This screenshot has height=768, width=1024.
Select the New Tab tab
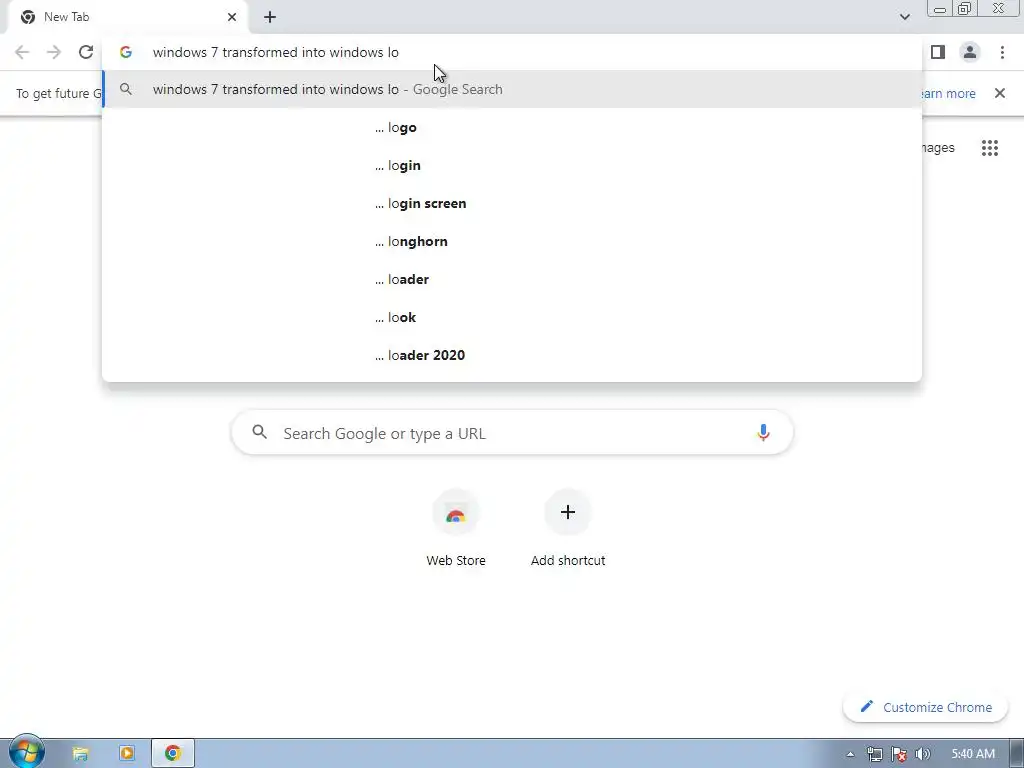click(127, 17)
